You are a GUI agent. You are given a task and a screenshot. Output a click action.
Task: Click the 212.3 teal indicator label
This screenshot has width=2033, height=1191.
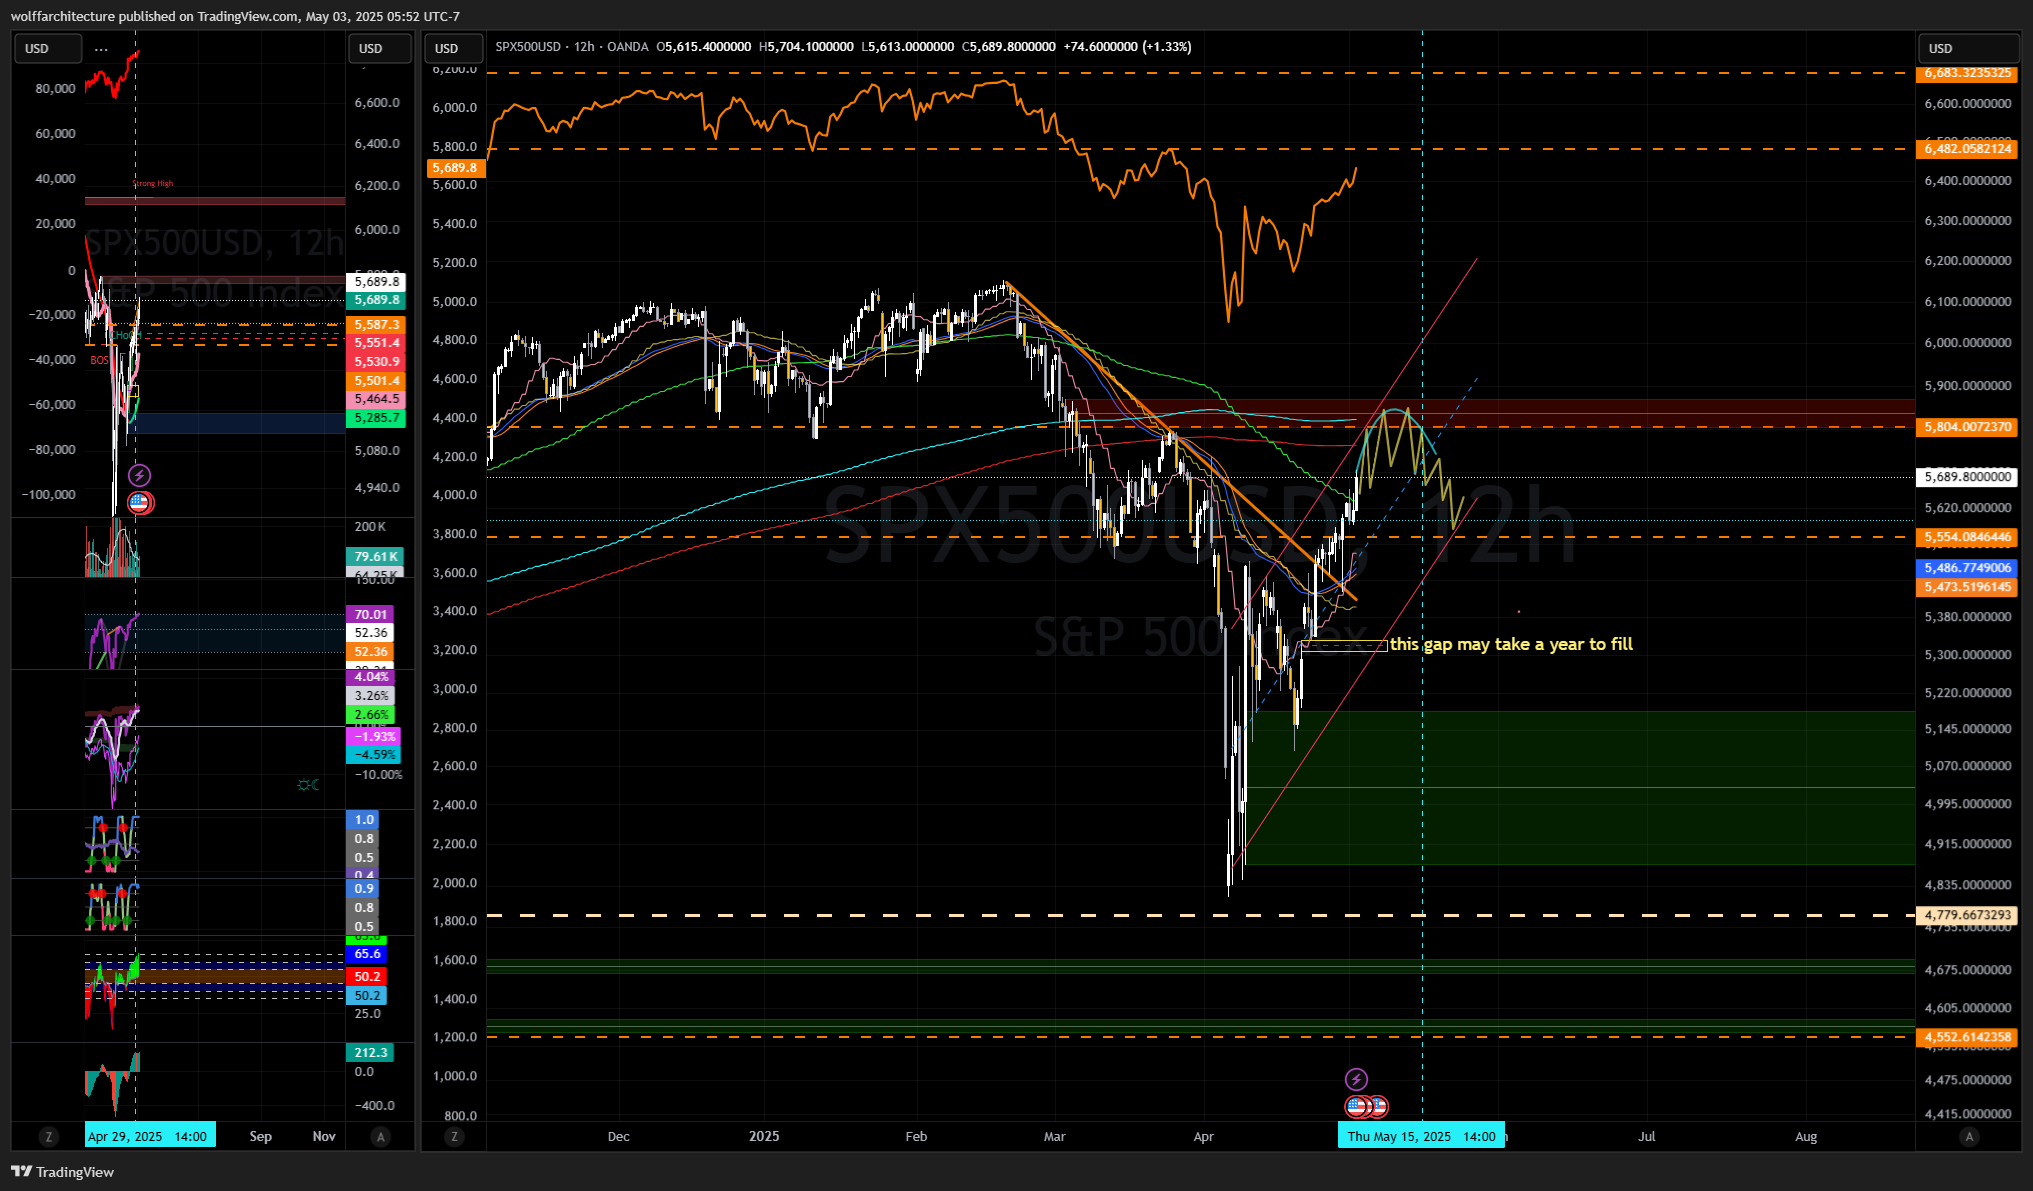(x=370, y=1053)
